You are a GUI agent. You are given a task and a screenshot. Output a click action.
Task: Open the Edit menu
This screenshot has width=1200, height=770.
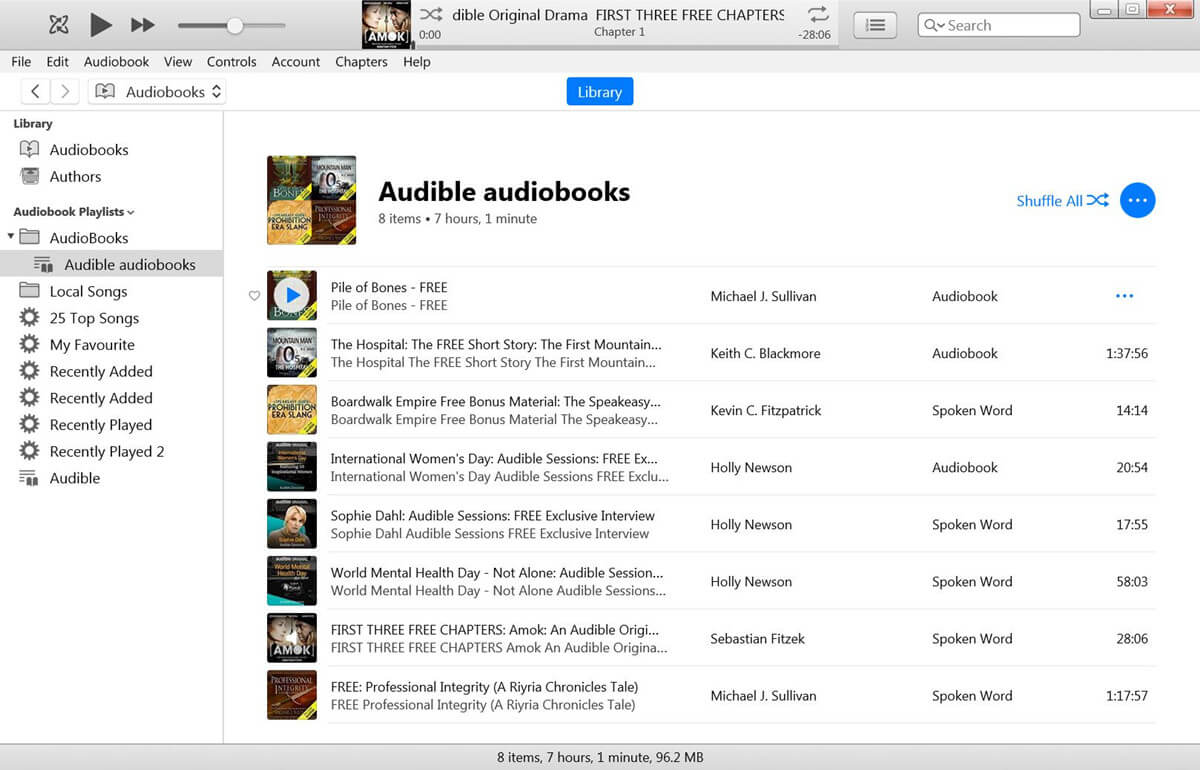click(58, 61)
